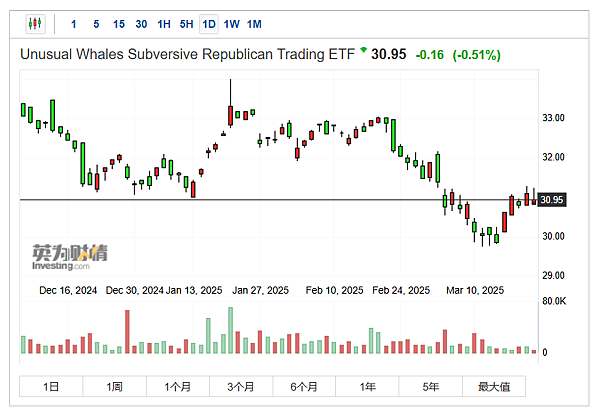Click the small green down-arrow price indicator
This screenshot has width=600, height=417.
(x=364, y=49)
